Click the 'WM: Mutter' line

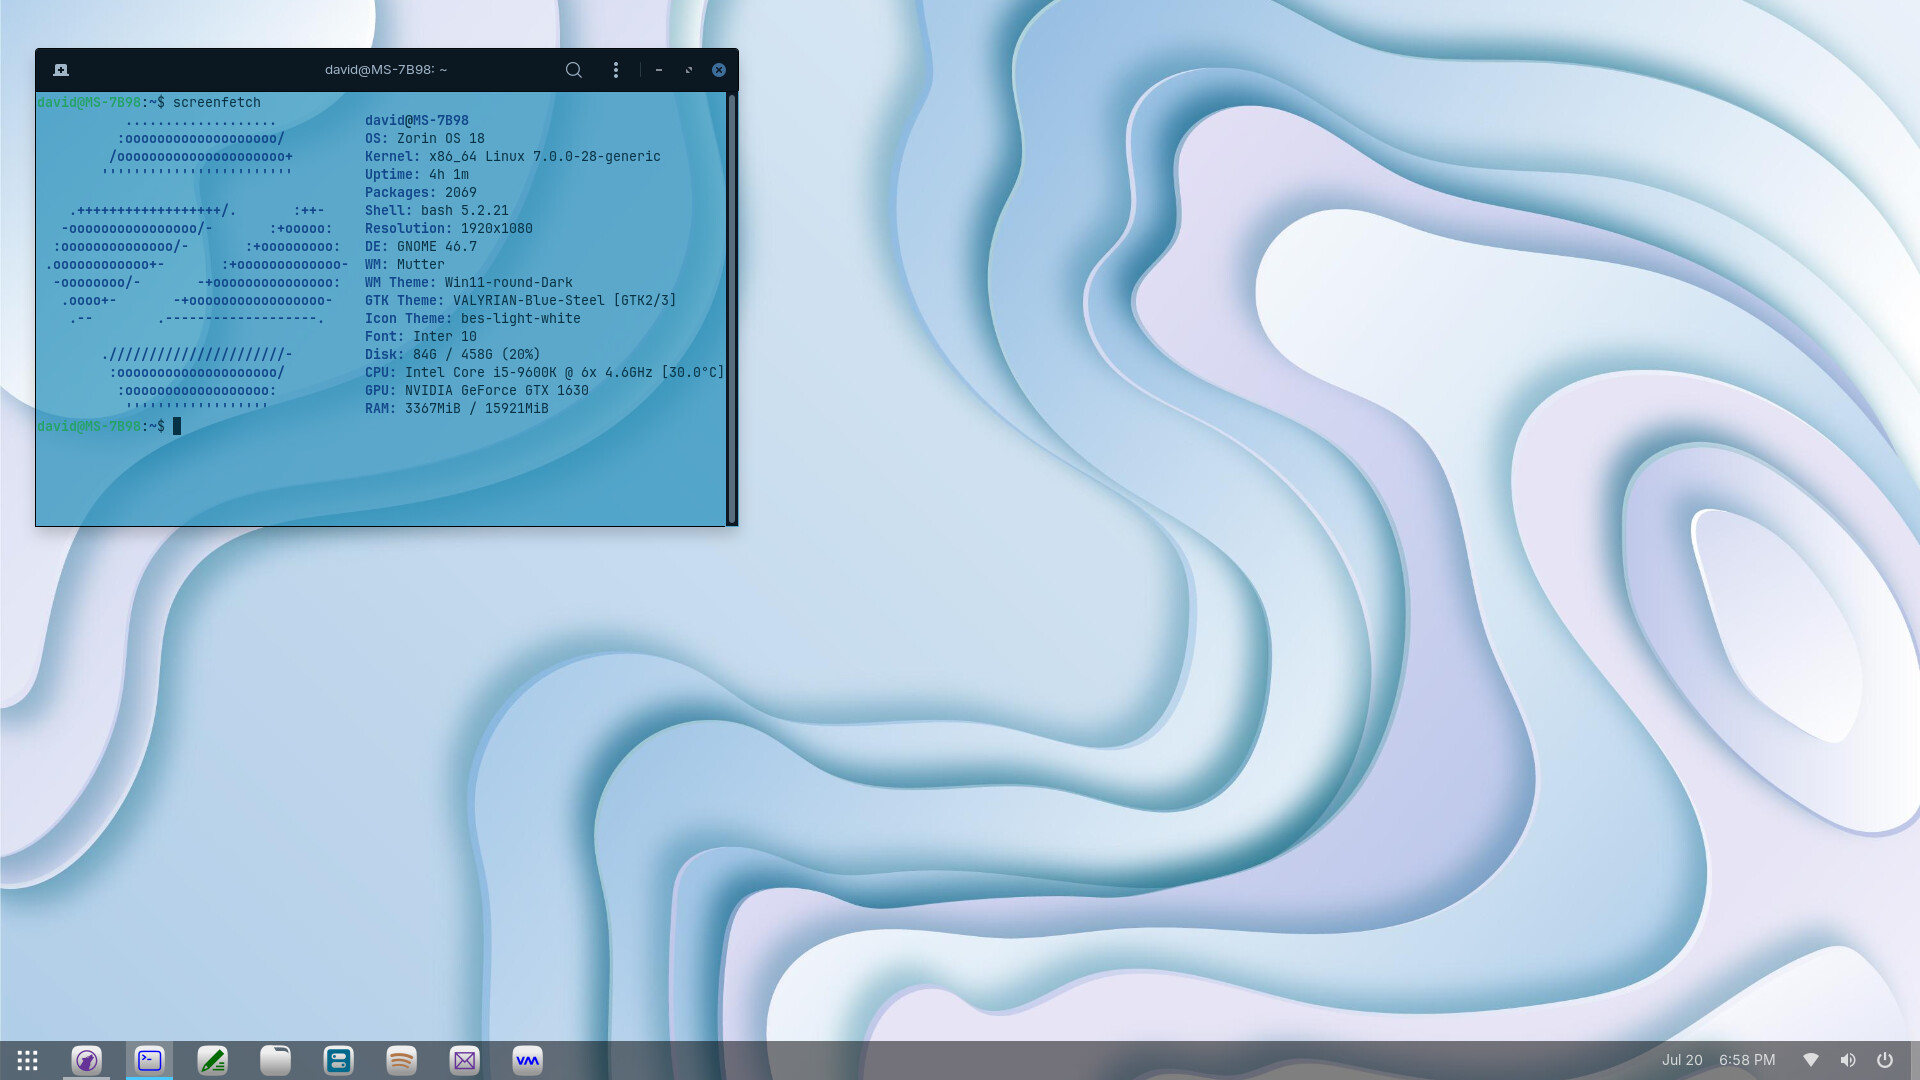(x=405, y=265)
